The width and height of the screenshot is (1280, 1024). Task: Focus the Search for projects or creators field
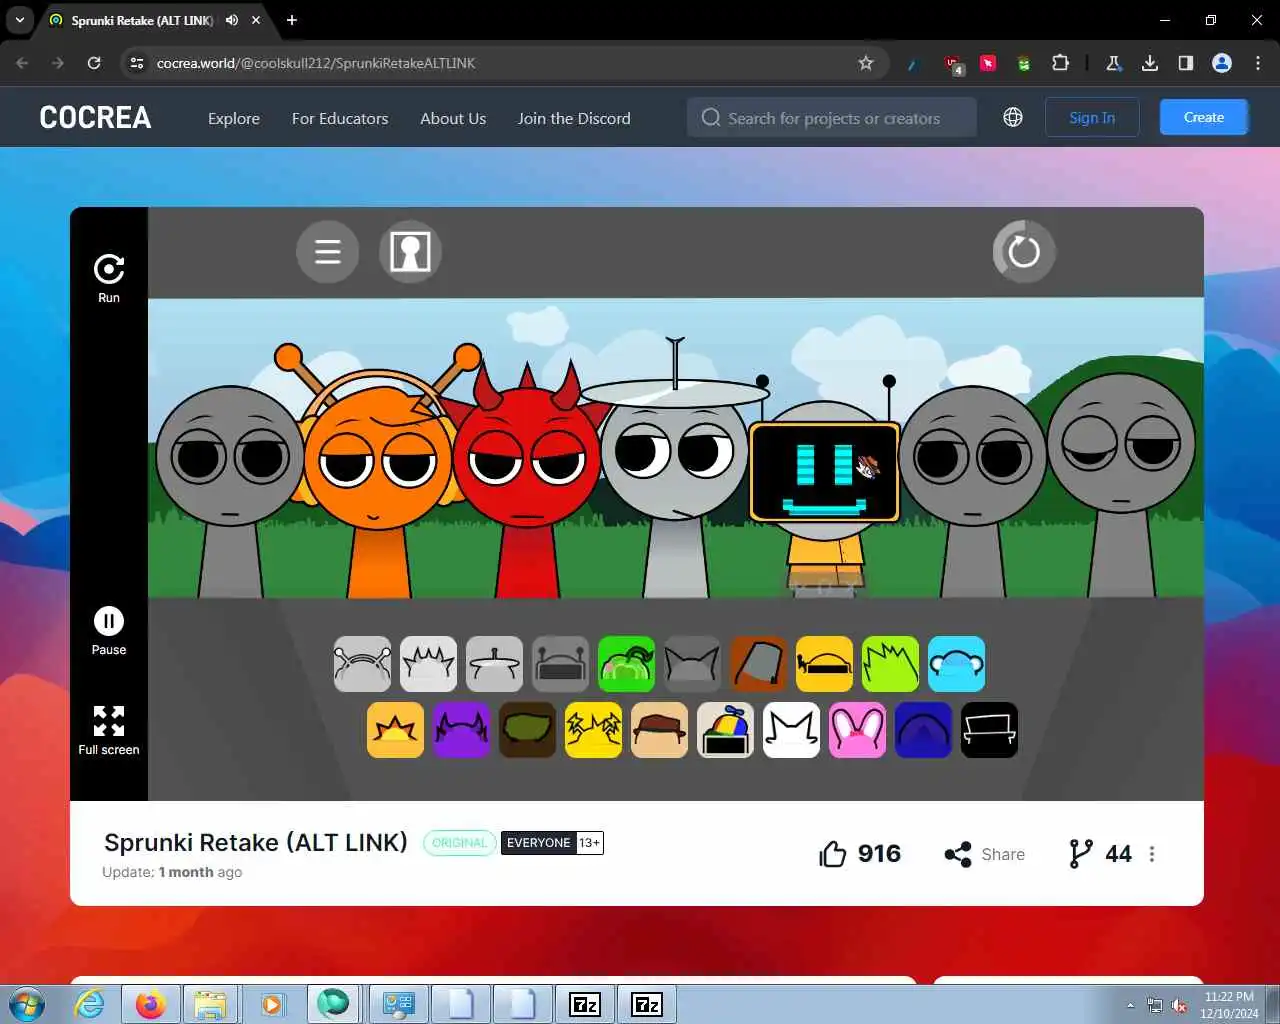(x=832, y=117)
